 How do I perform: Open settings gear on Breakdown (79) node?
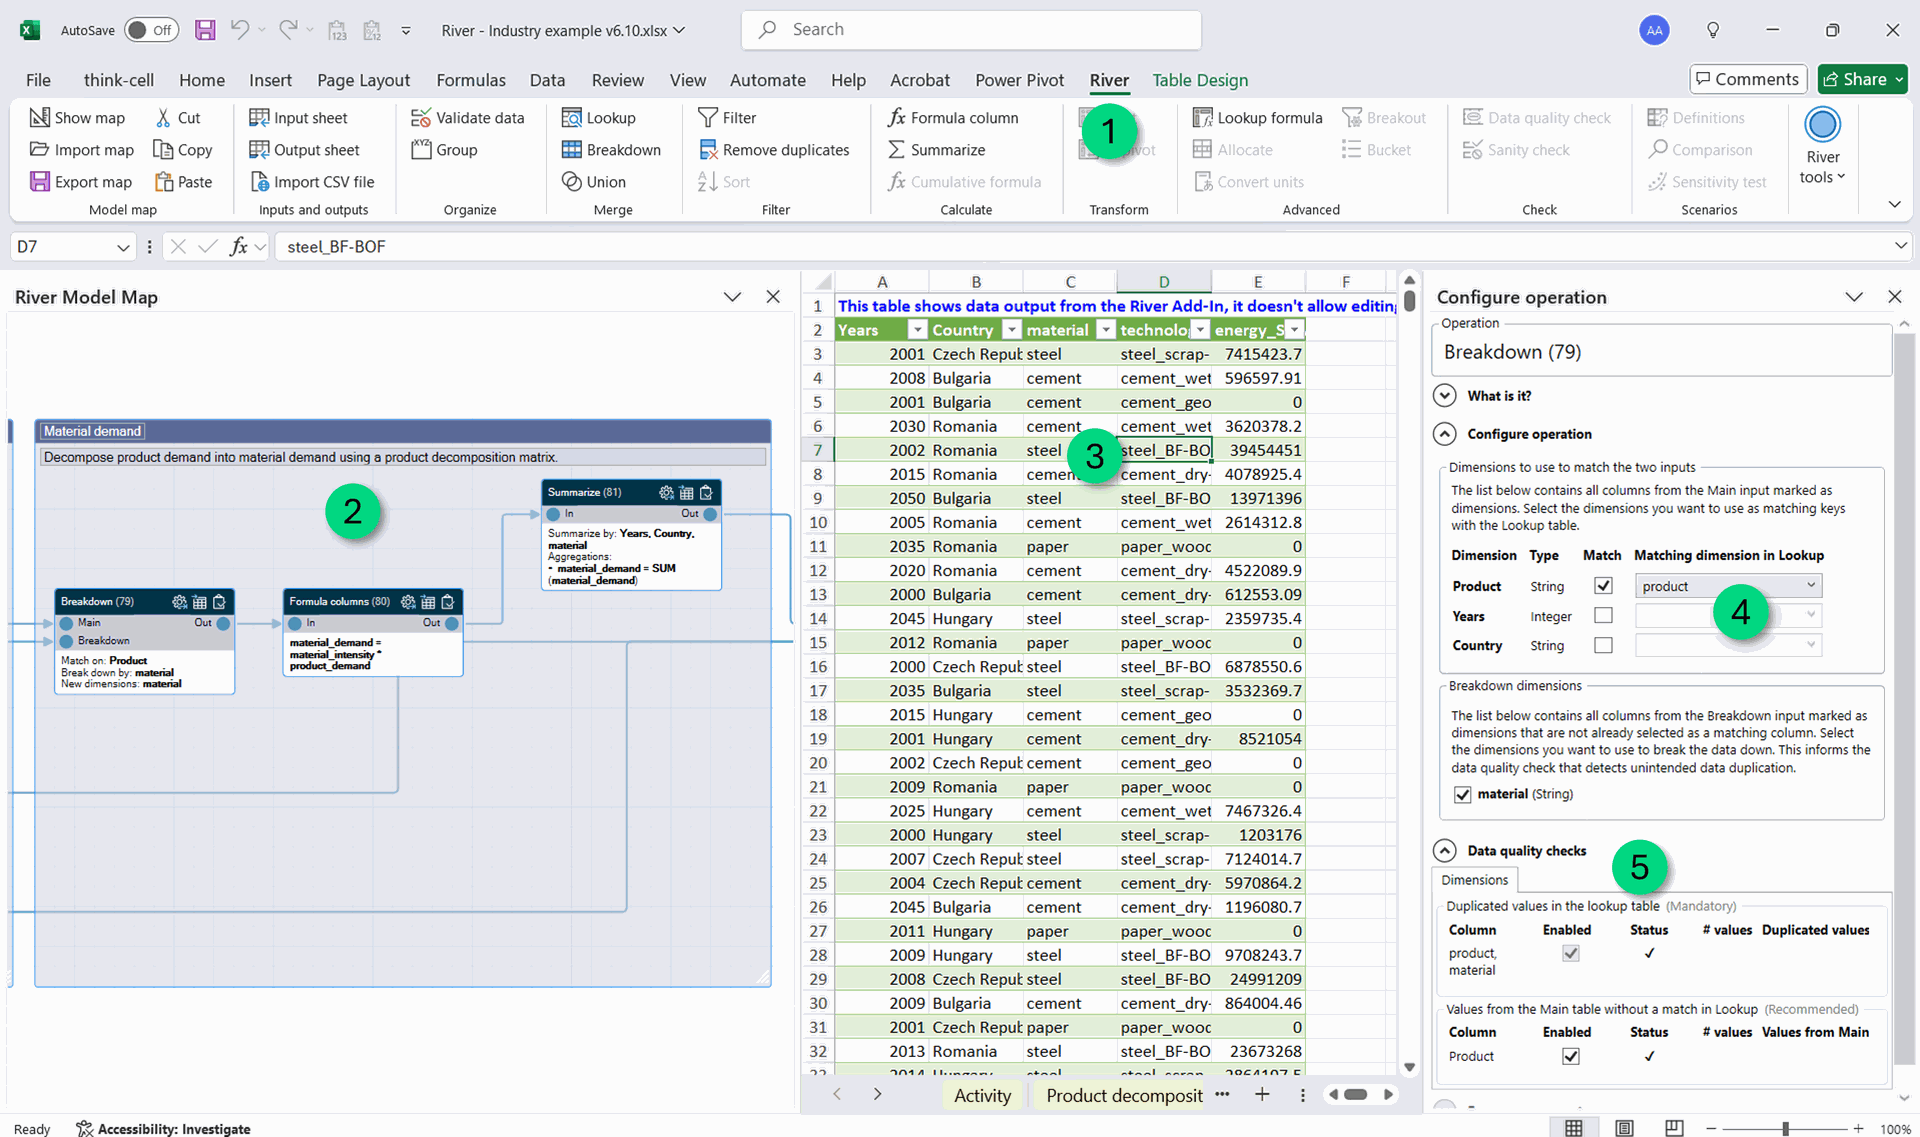point(179,602)
